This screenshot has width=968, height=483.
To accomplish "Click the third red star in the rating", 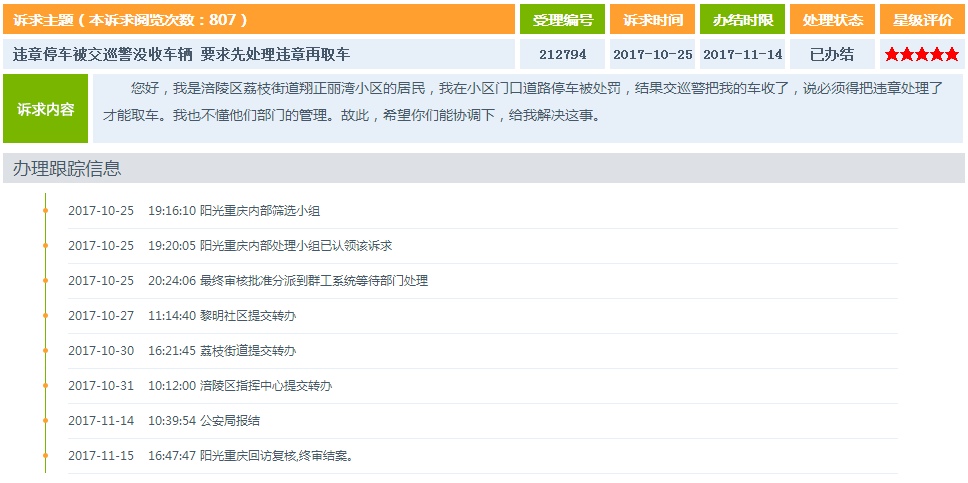I will pos(922,54).
